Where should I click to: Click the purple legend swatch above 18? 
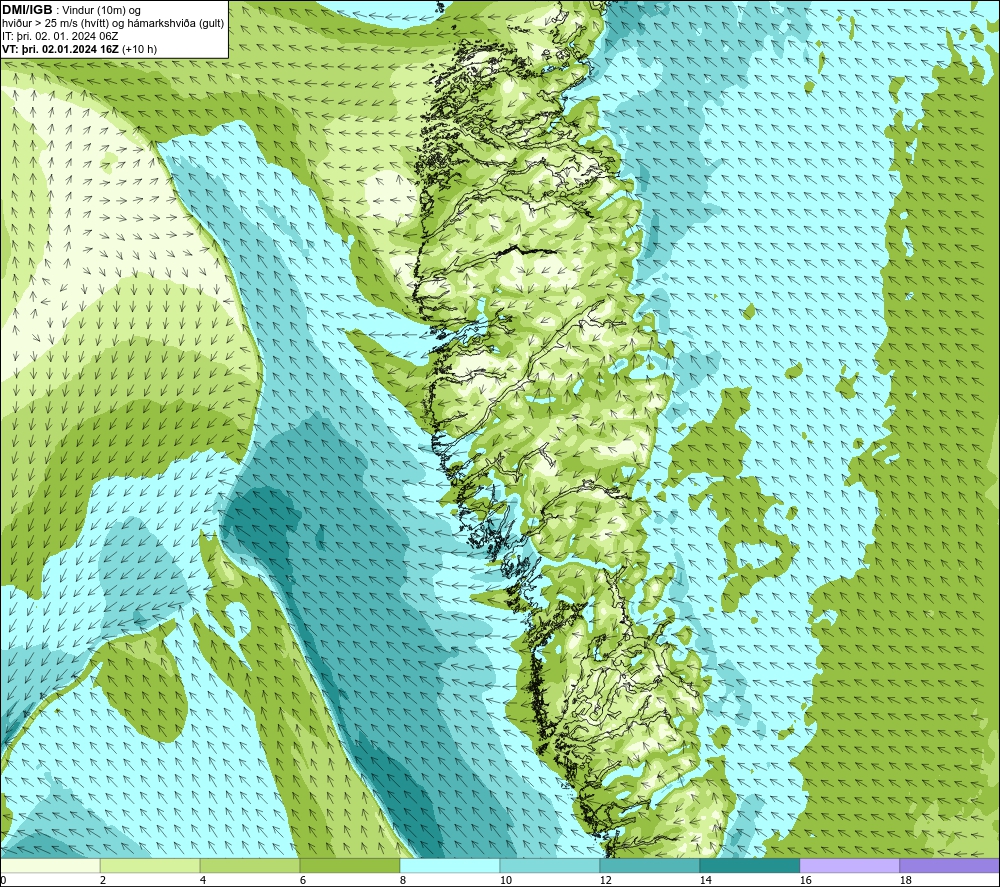(x=950, y=866)
